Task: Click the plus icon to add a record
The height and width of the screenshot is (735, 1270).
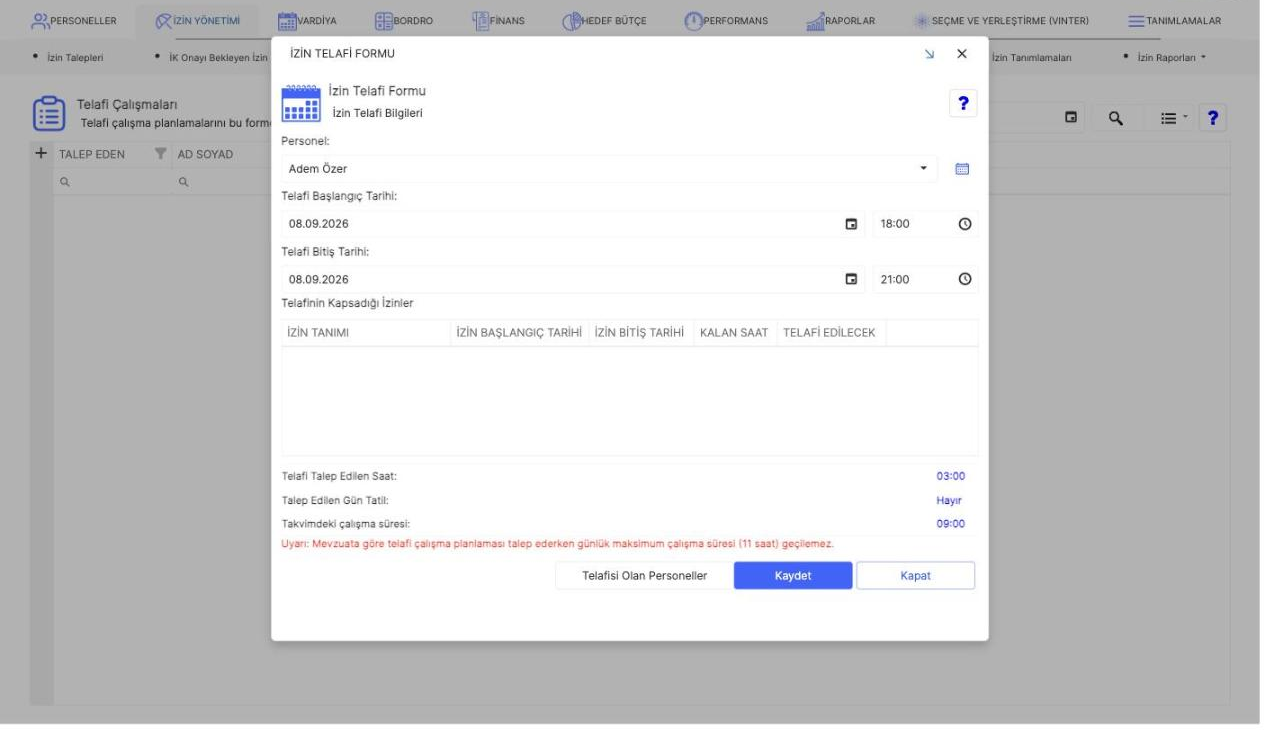Action: (x=40, y=154)
